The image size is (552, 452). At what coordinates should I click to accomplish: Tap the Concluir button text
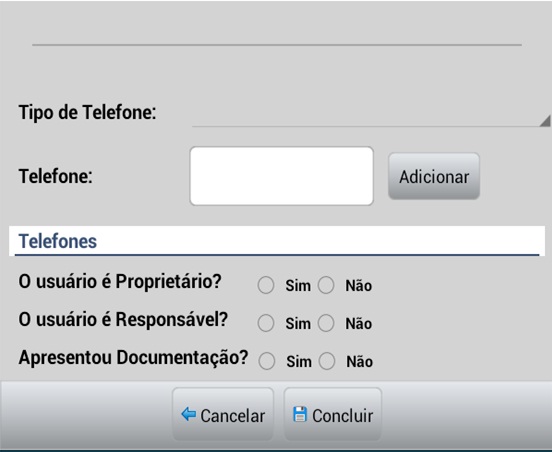pos(343,416)
